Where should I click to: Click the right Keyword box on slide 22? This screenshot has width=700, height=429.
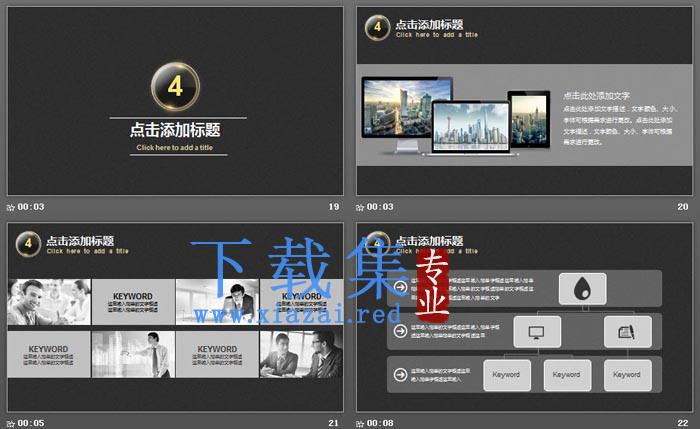pos(628,375)
